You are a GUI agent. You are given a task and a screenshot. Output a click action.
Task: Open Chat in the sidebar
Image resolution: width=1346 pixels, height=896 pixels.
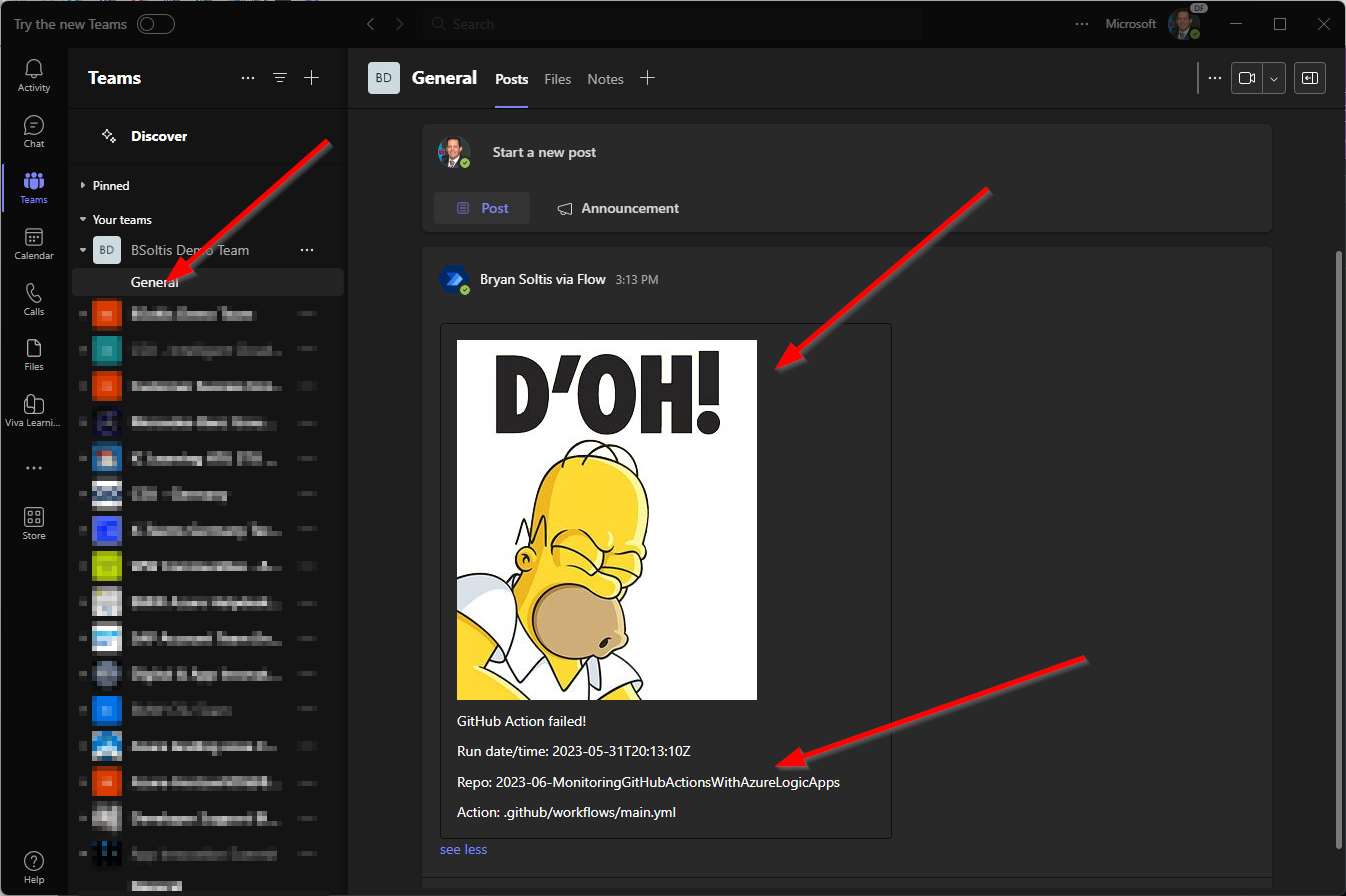pyautogui.click(x=34, y=132)
